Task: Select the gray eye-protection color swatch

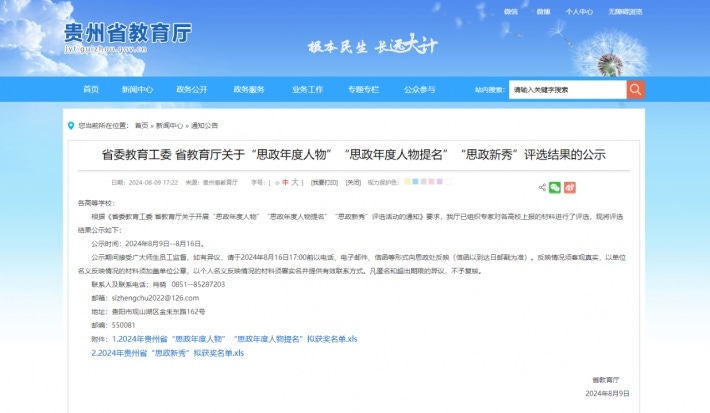Action: click(423, 182)
